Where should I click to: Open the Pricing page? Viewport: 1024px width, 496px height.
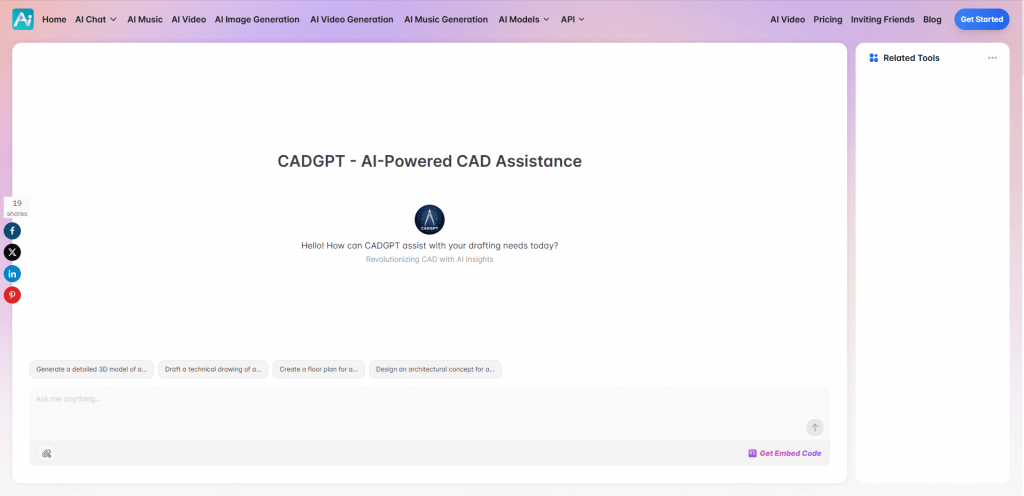coord(827,20)
